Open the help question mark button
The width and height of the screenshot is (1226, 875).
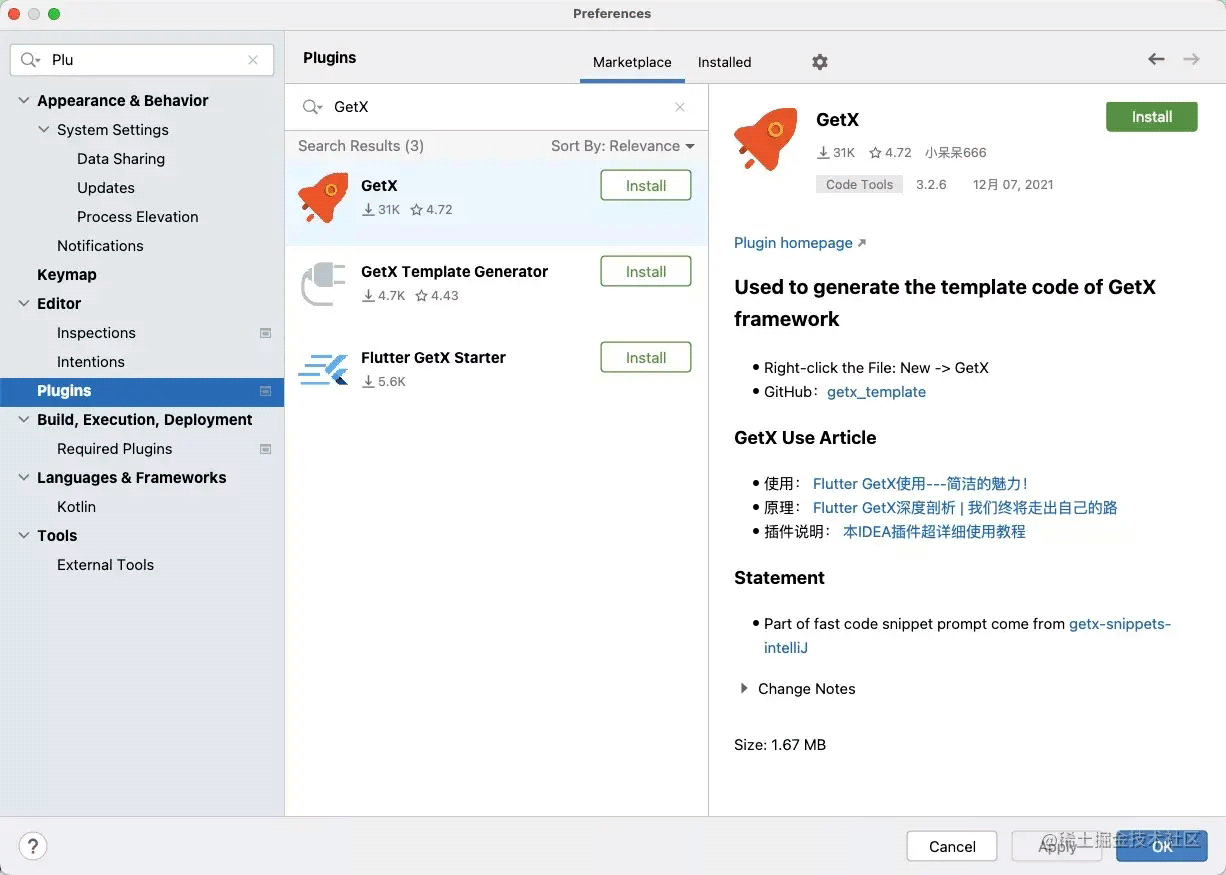click(33, 846)
